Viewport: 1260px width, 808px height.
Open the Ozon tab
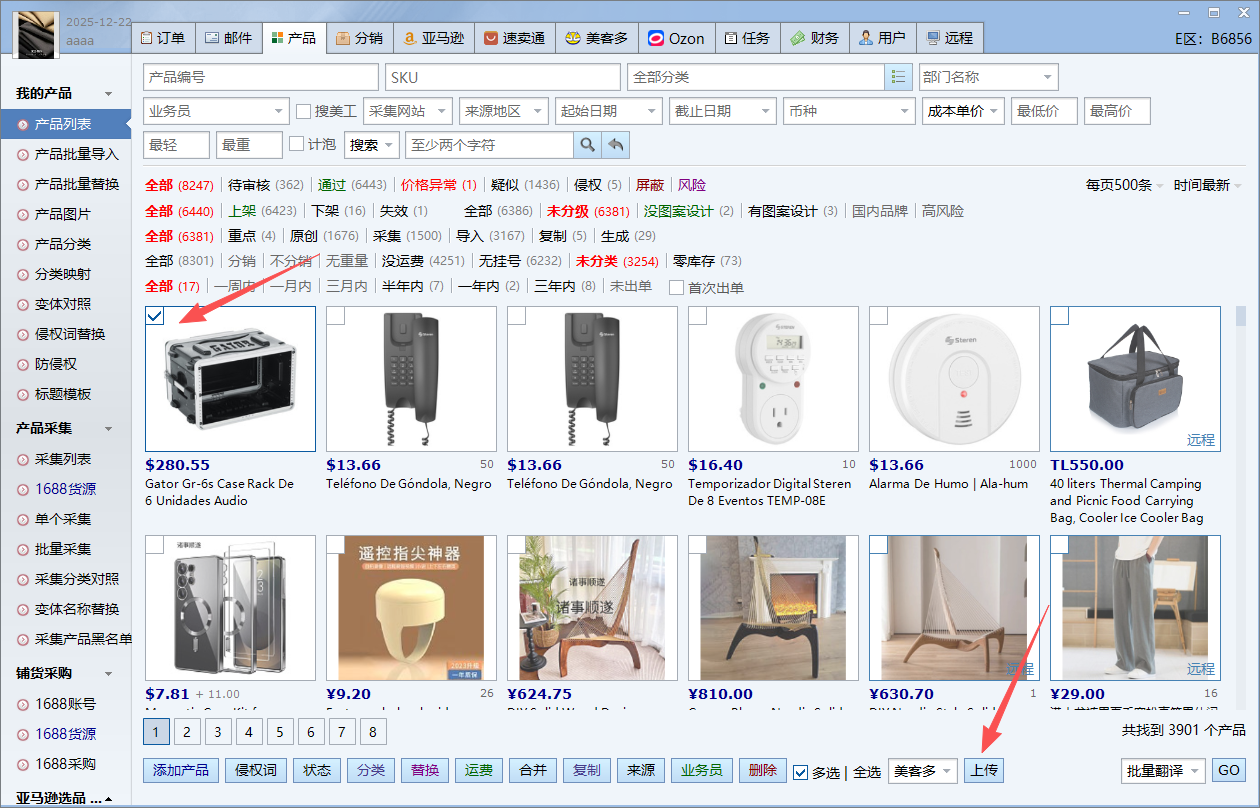[676, 38]
